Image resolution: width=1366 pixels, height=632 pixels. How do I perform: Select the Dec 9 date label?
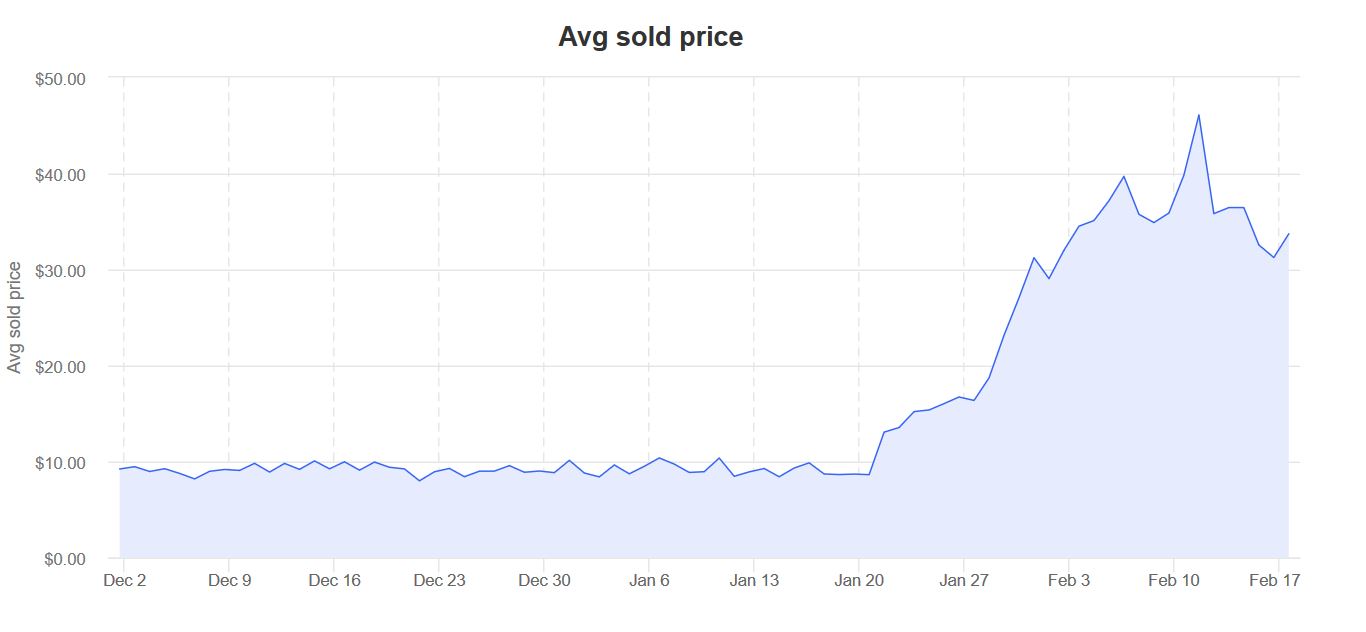(x=229, y=581)
